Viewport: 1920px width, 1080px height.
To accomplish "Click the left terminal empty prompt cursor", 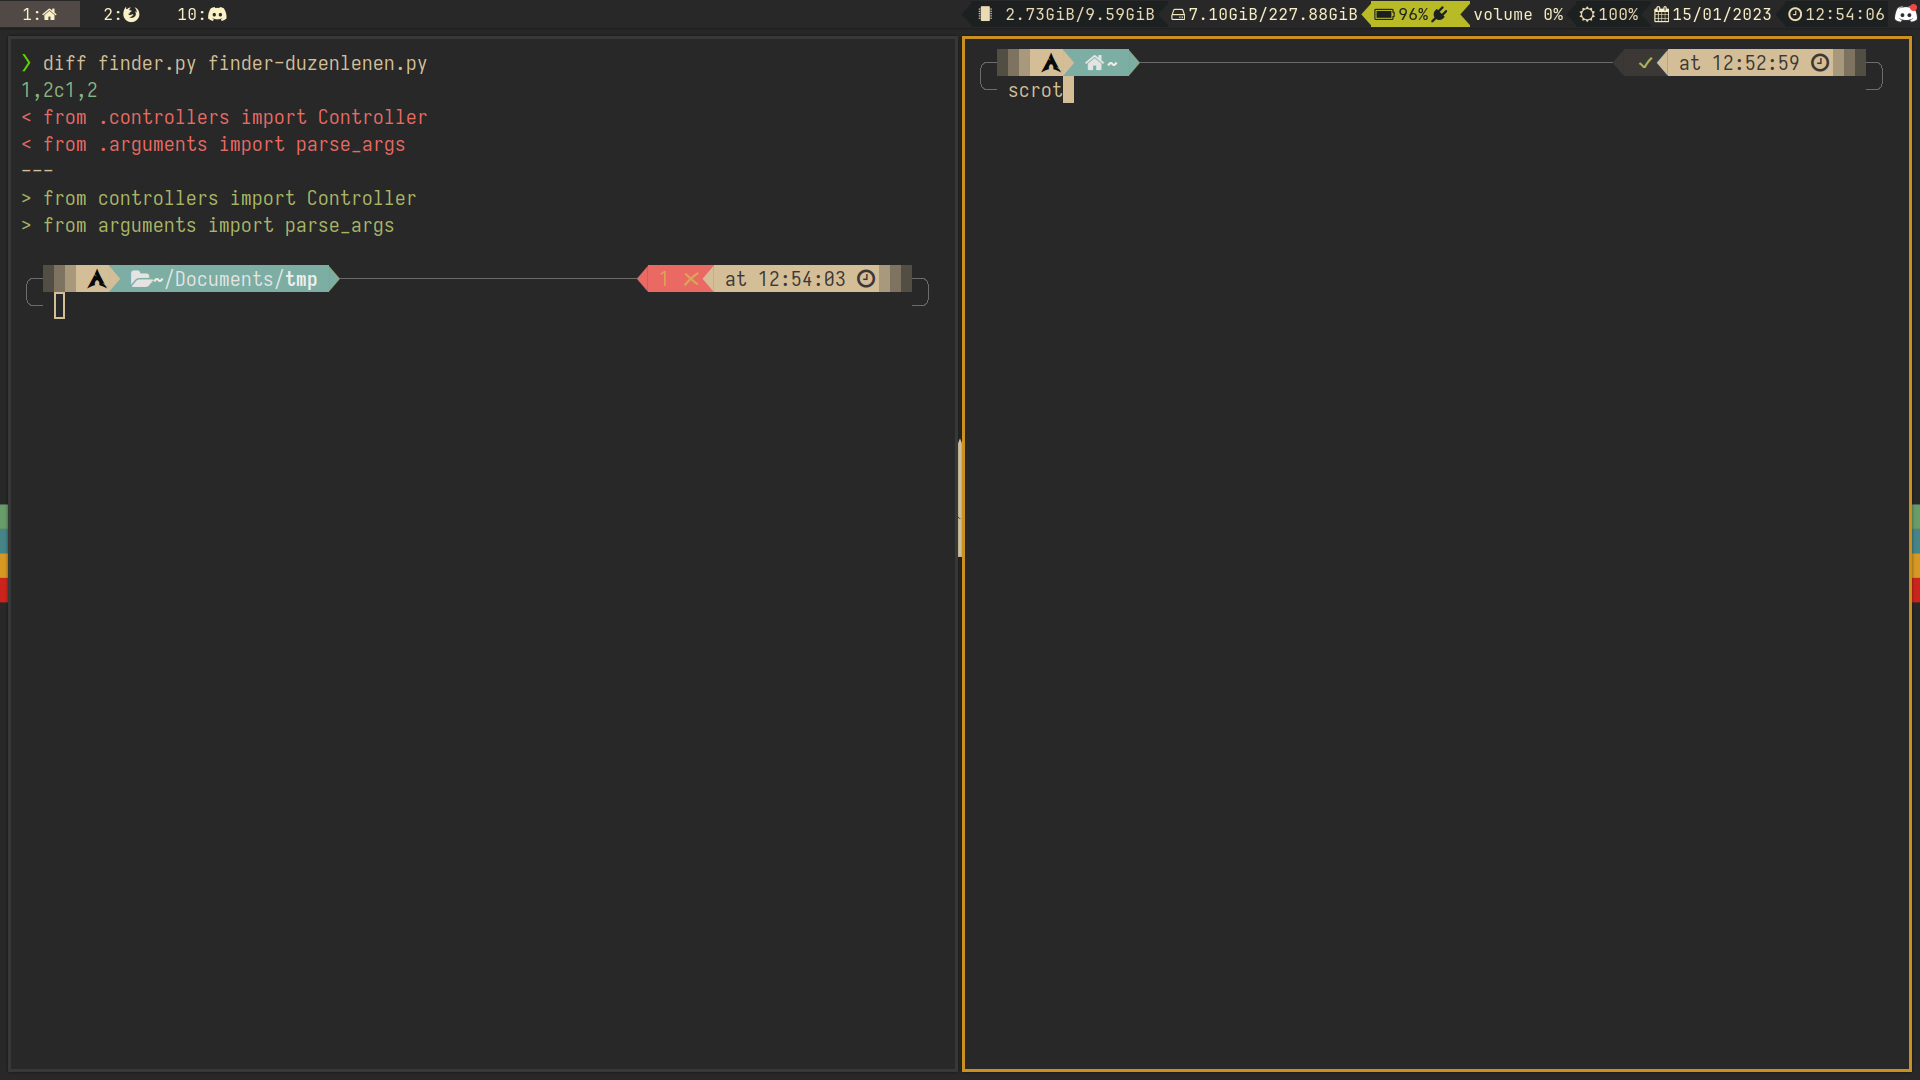I will 59,306.
